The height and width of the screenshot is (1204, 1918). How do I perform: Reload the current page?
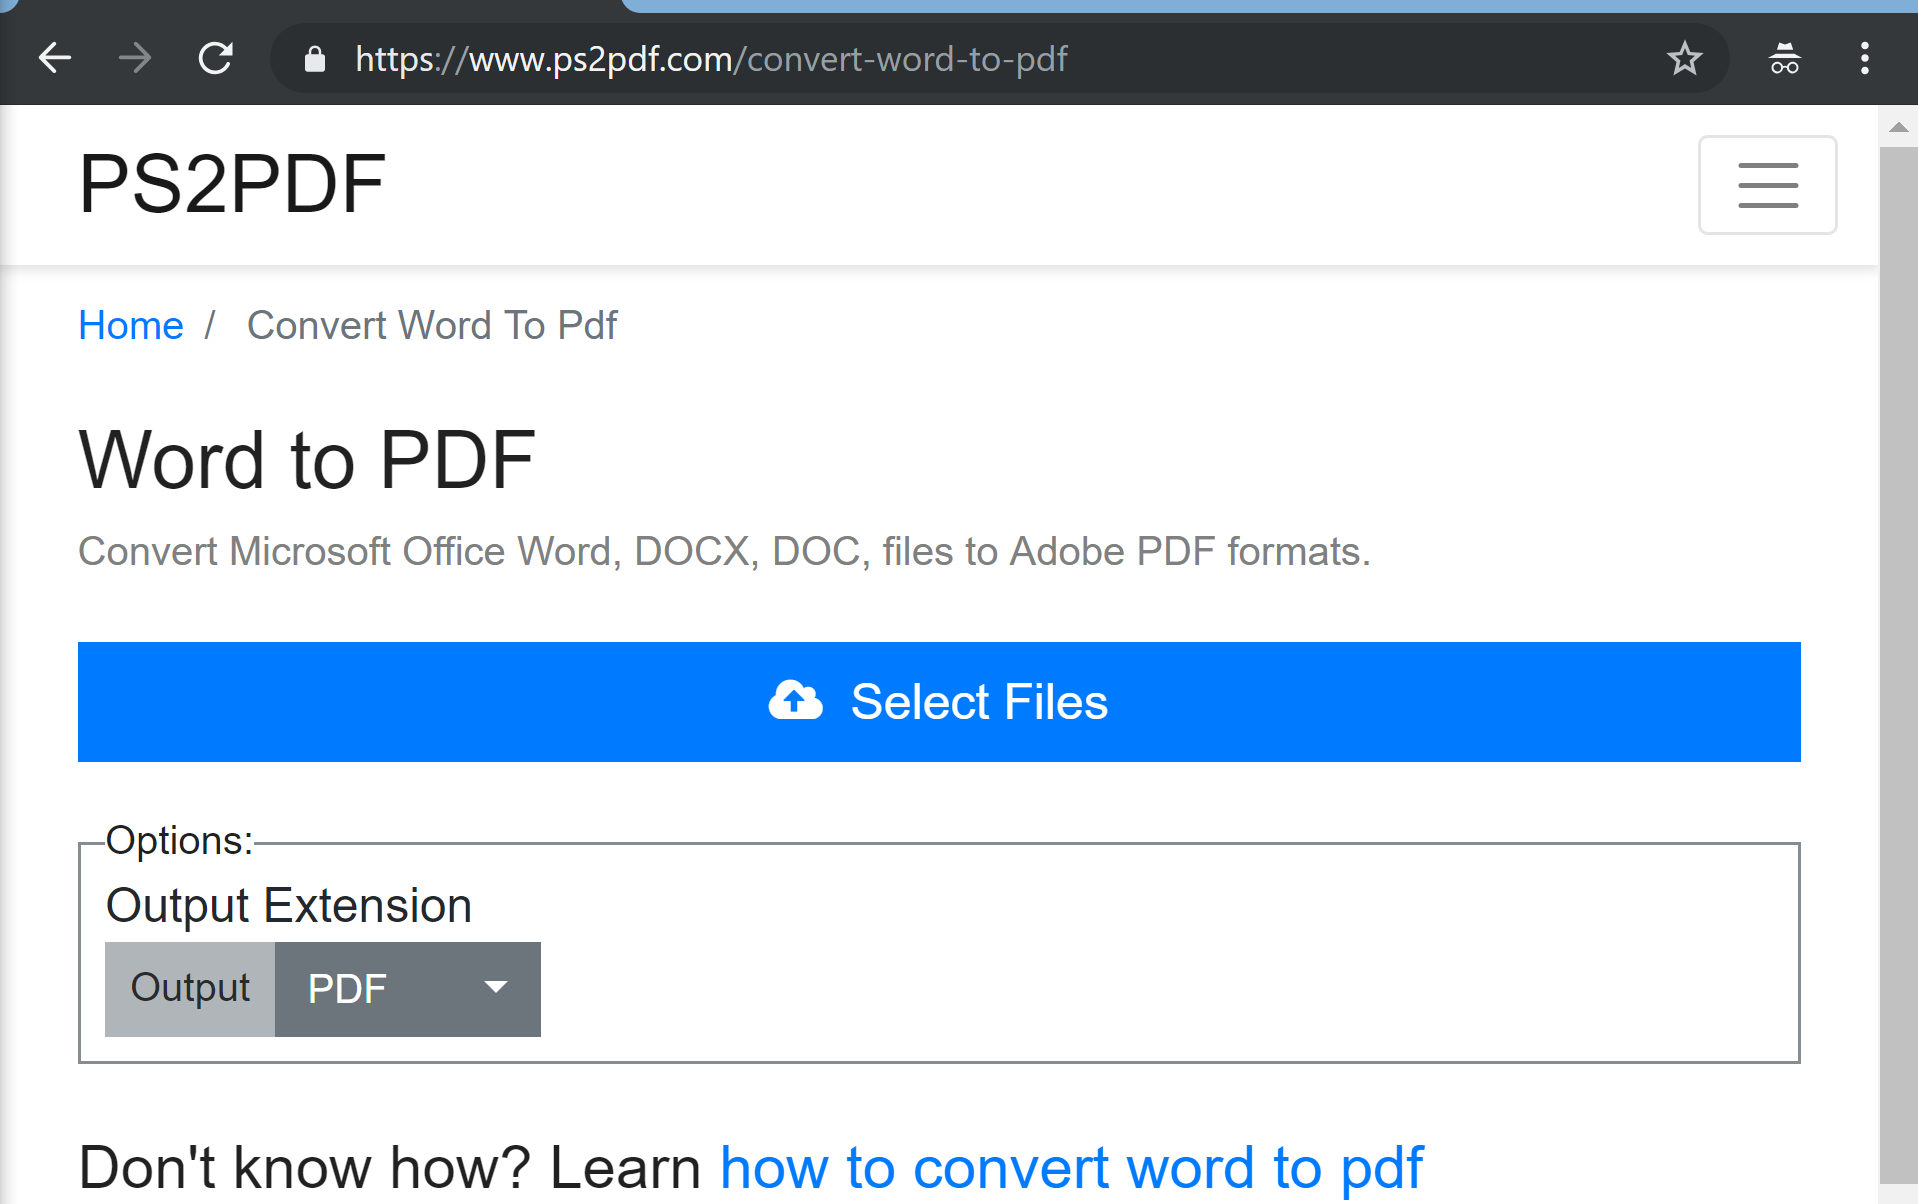click(x=215, y=58)
